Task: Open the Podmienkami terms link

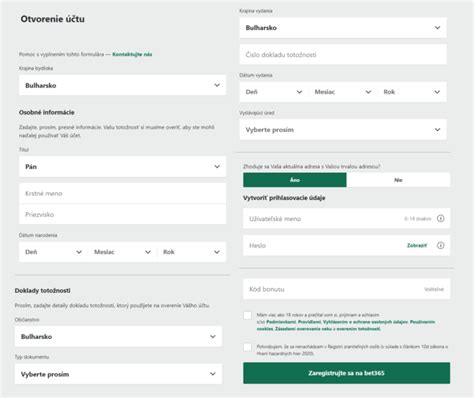Action: [x=281, y=322]
